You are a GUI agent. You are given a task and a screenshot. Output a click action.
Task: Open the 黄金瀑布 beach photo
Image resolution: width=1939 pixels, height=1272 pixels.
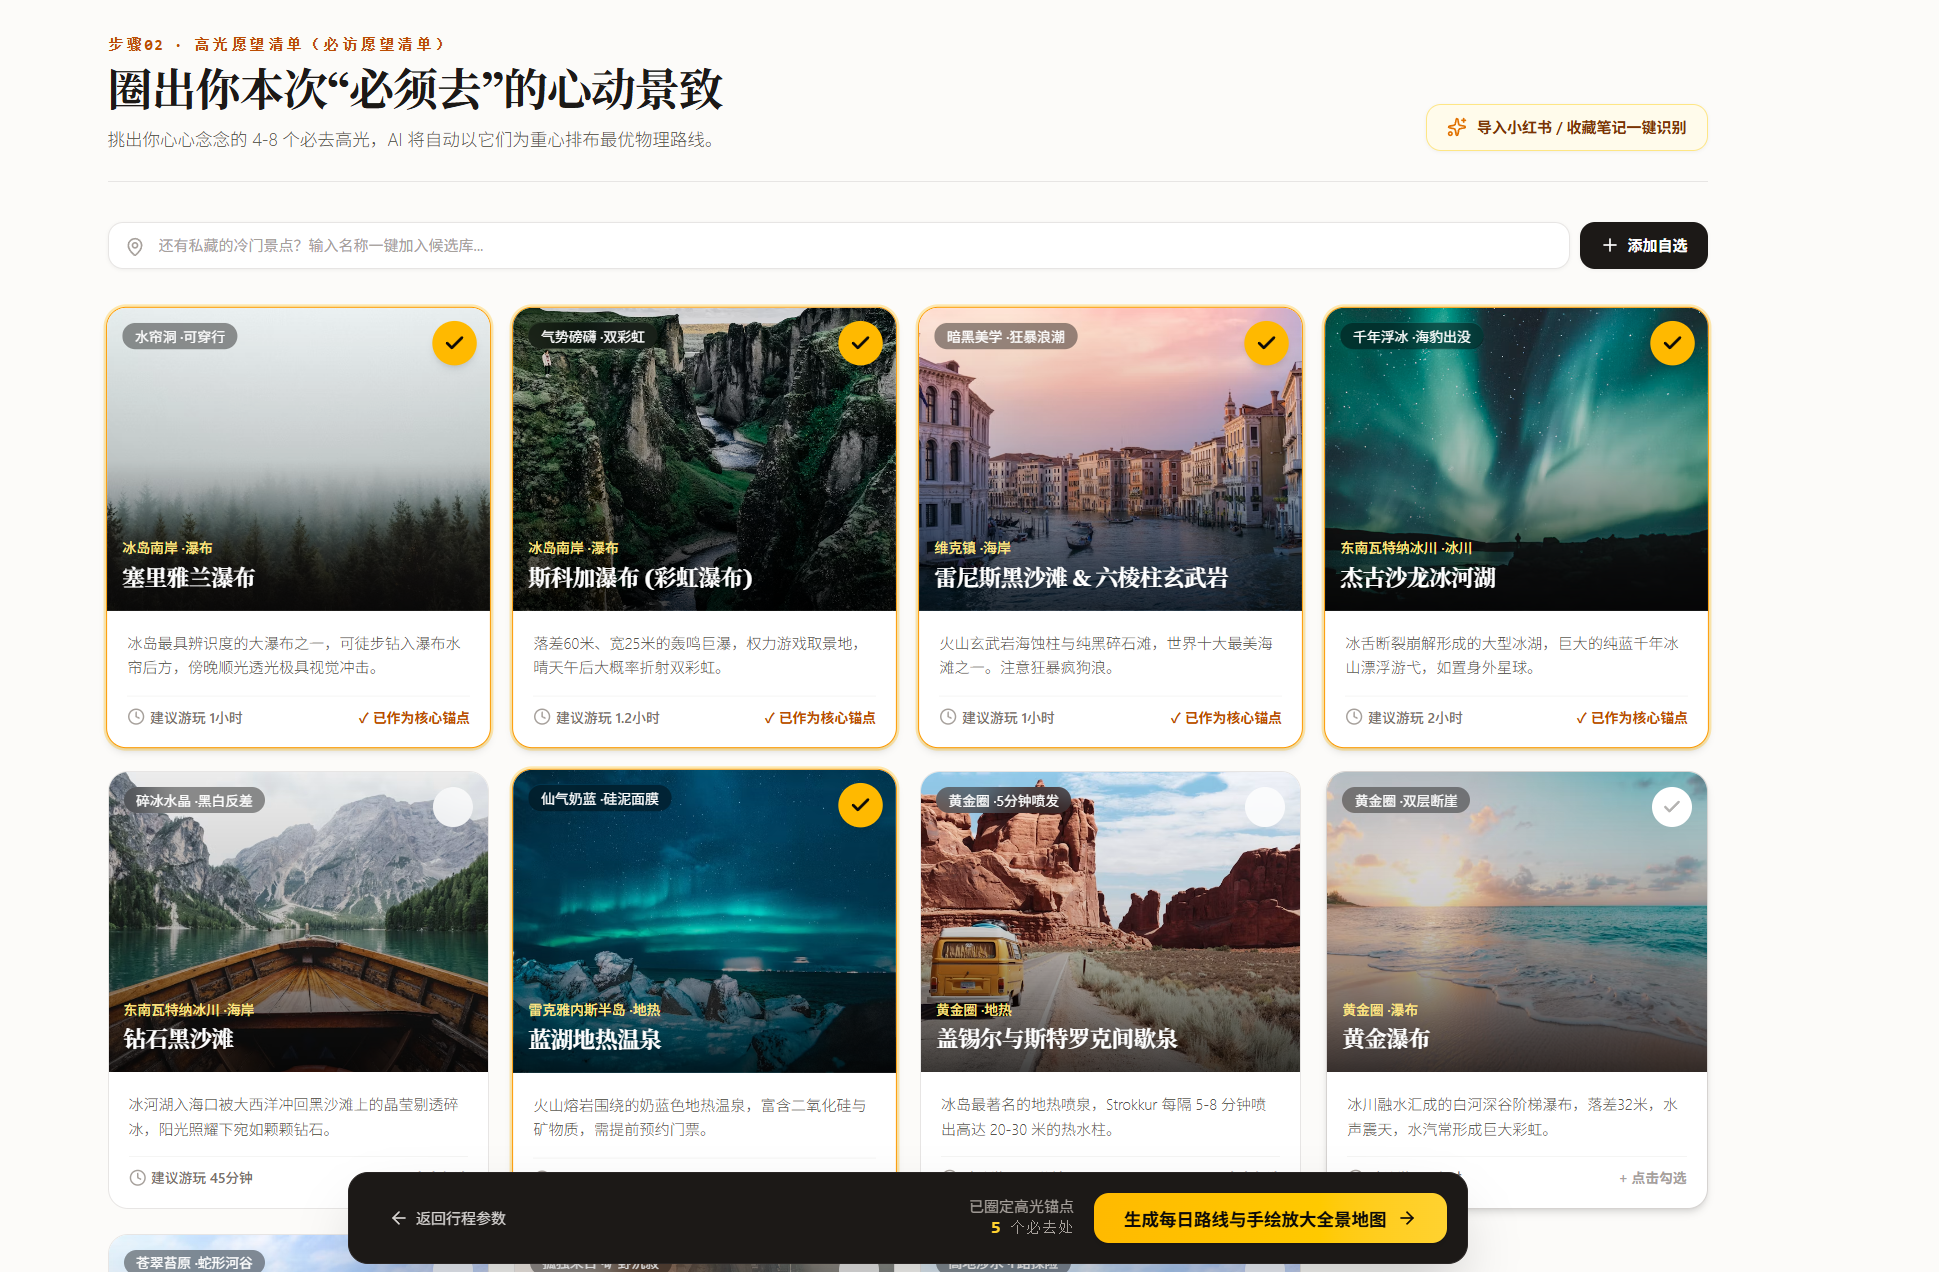tap(1516, 922)
